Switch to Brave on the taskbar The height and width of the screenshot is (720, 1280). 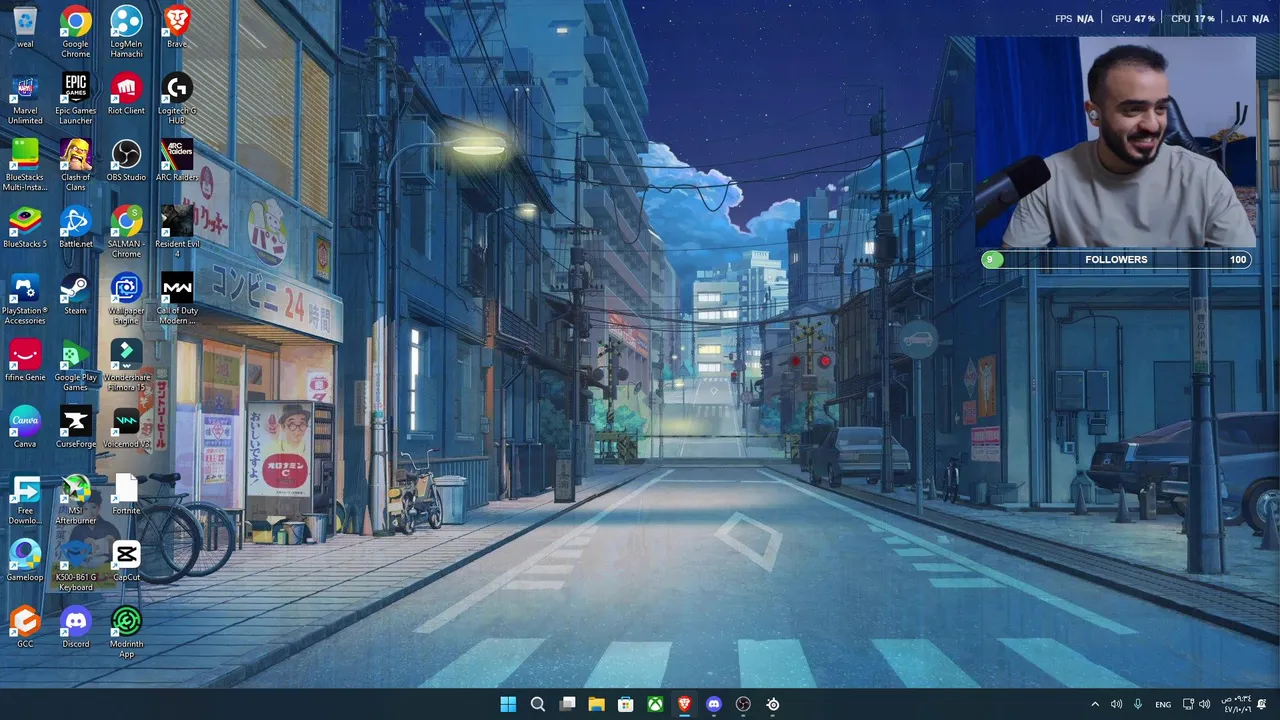pyautogui.click(x=684, y=704)
